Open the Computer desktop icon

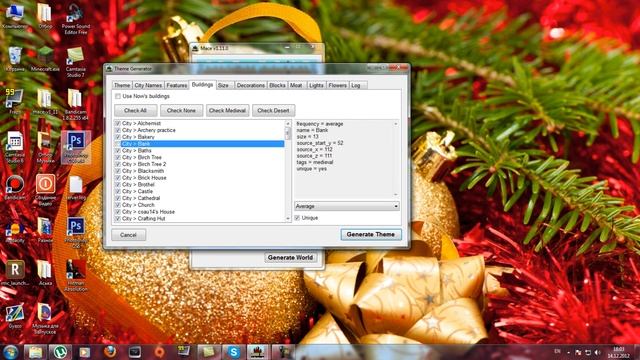coord(15,16)
